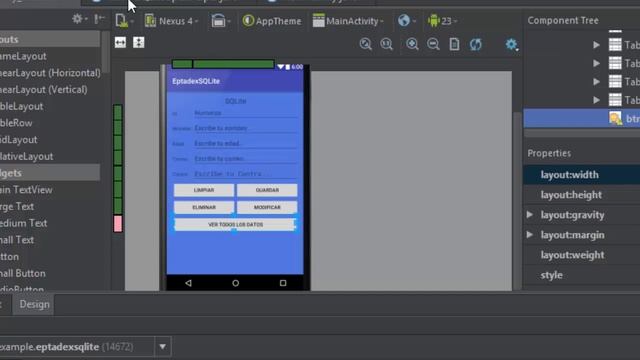The width and height of the screenshot is (640, 360).
Task: Expand the last TableRow above btn item
Action: [596, 100]
